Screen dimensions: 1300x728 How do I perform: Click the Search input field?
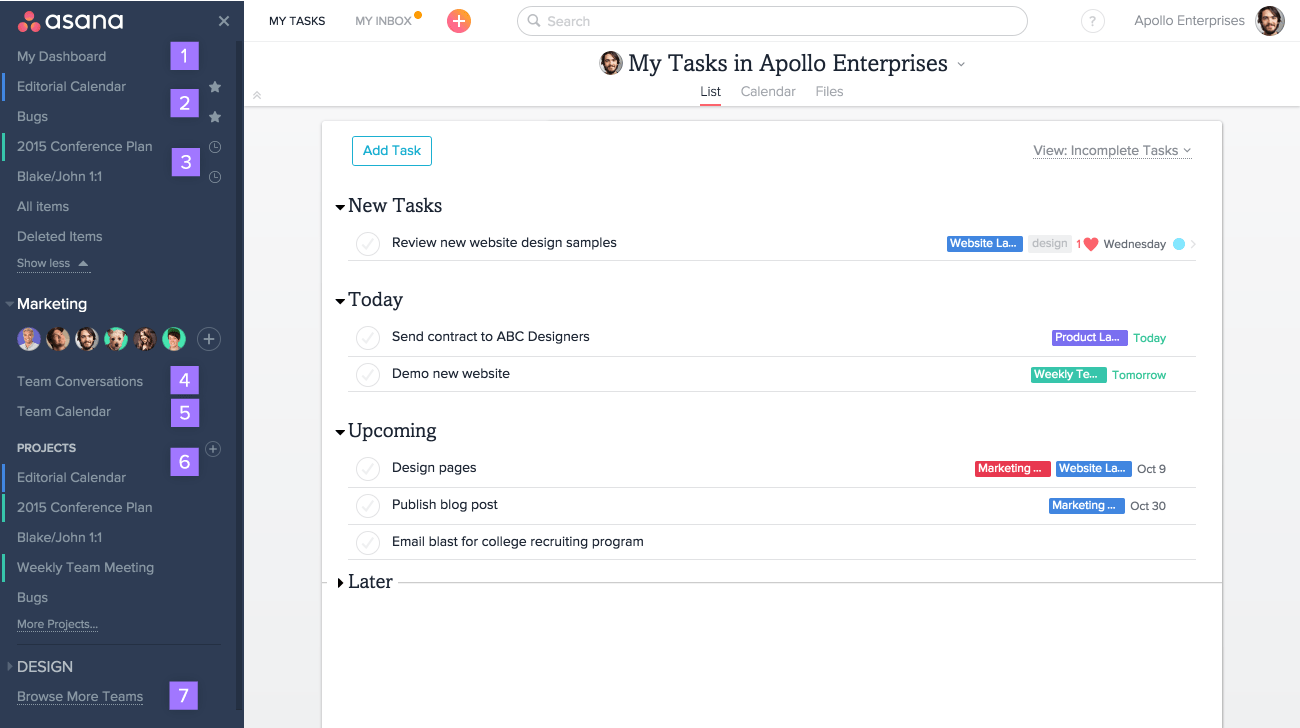click(x=772, y=21)
